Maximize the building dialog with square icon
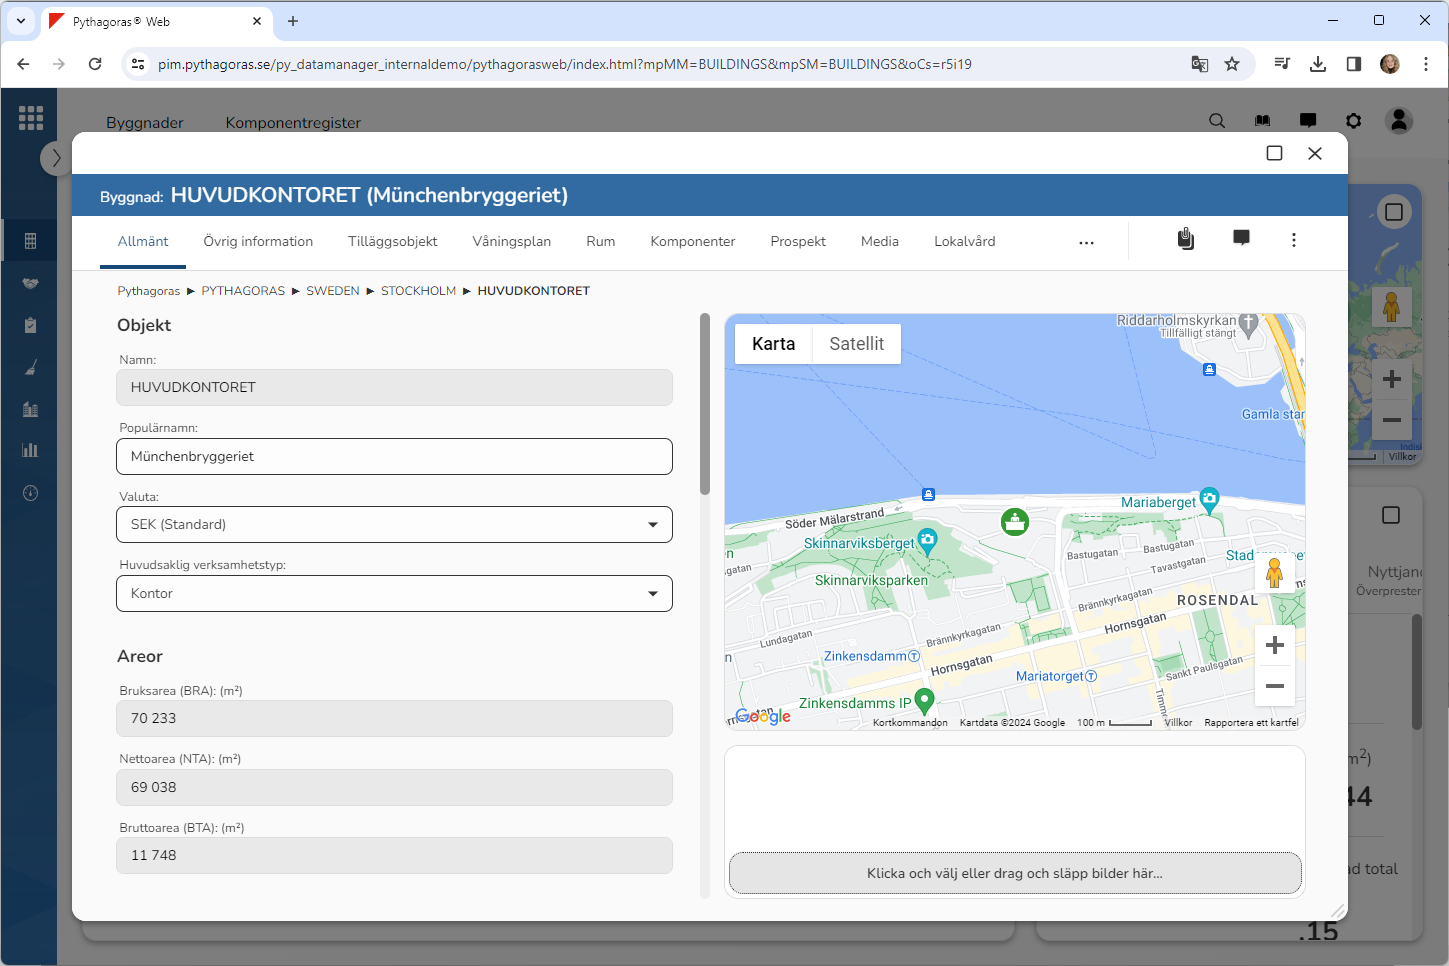The width and height of the screenshot is (1449, 966). [x=1274, y=153]
